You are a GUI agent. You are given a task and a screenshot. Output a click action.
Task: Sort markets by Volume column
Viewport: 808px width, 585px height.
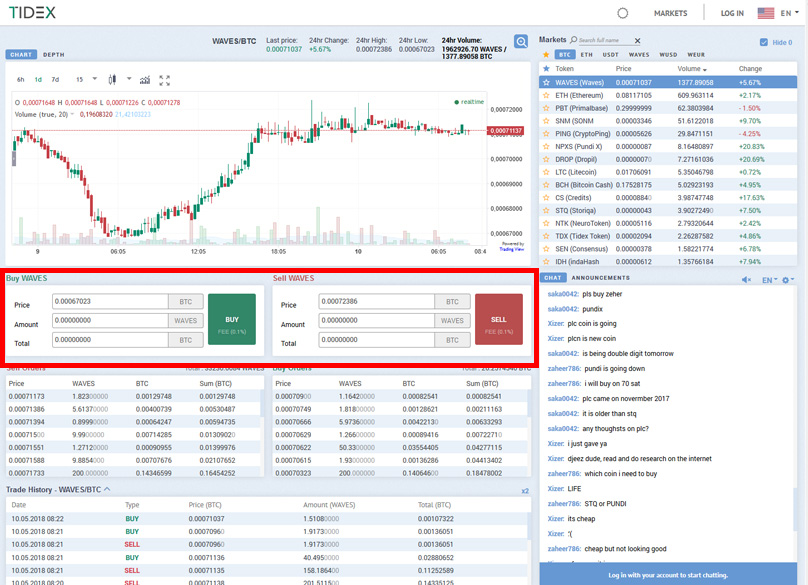coord(692,69)
